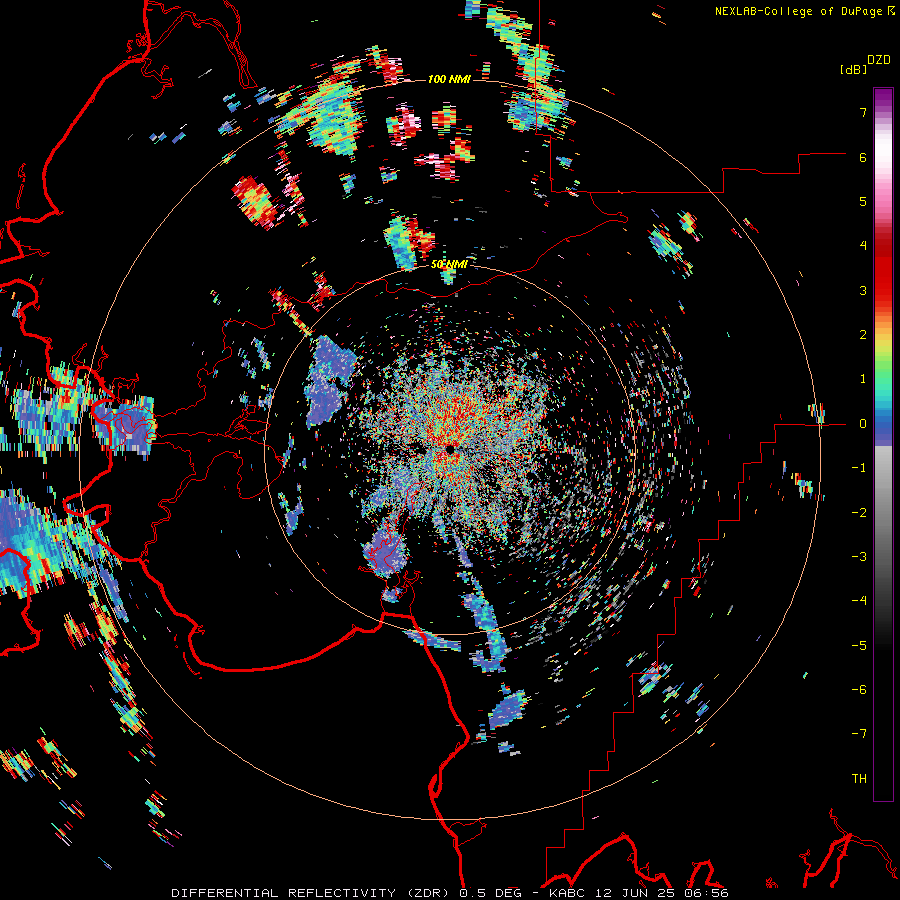900x900 pixels.
Task: Click the 100 NMI range ring label
Action: pos(449,79)
